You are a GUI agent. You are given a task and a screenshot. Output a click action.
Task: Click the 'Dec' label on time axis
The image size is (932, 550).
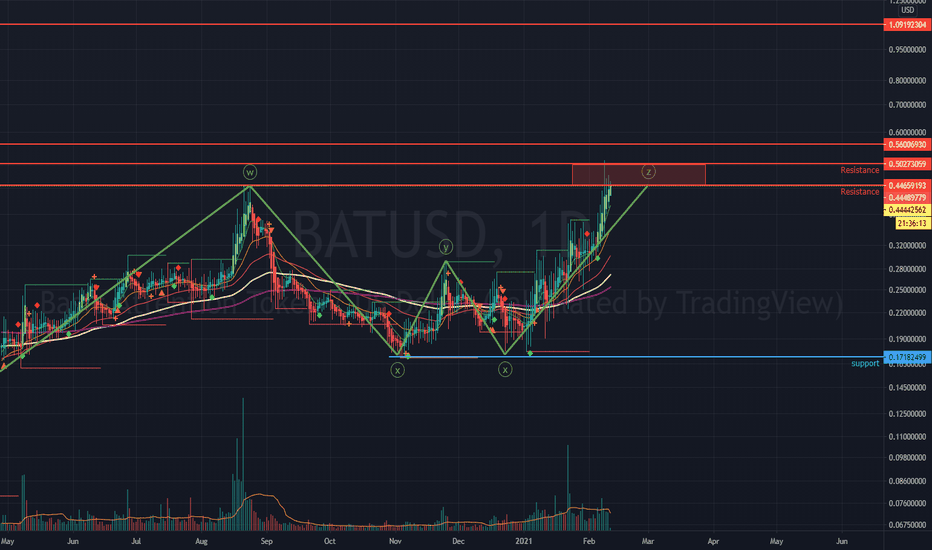[458, 541]
